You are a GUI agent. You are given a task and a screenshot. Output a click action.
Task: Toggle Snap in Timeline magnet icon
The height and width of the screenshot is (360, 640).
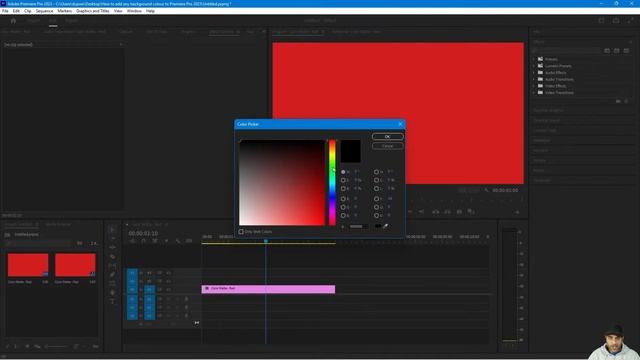click(143, 241)
